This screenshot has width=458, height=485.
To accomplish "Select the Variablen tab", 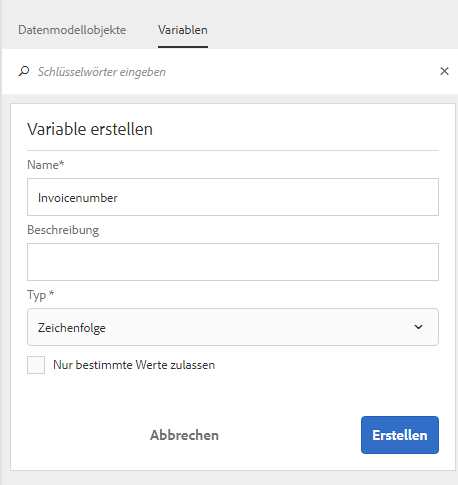I will [183, 30].
